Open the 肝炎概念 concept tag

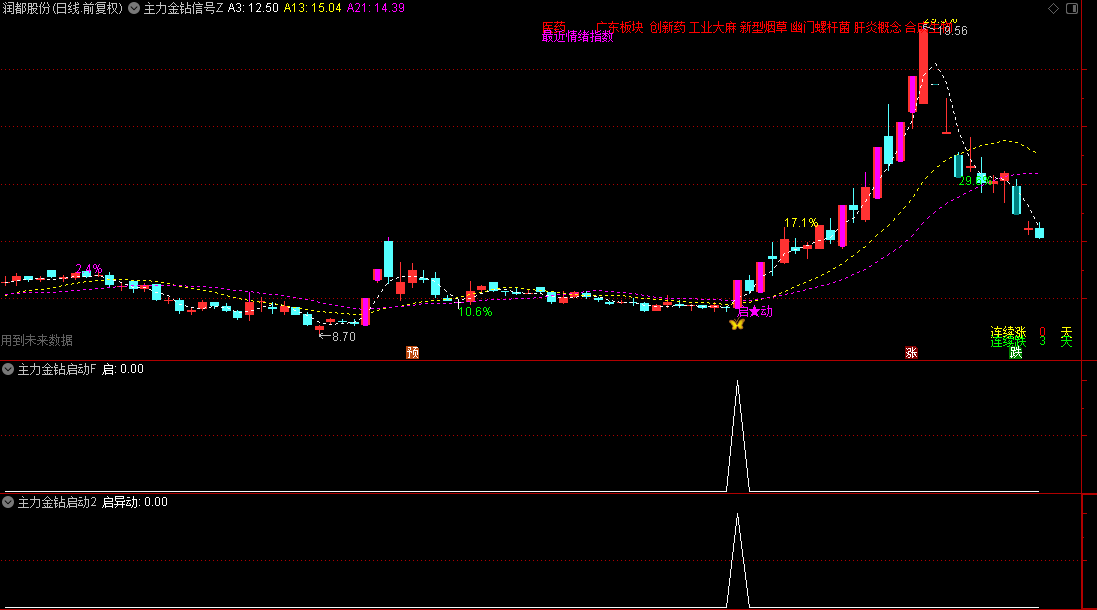click(877, 27)
